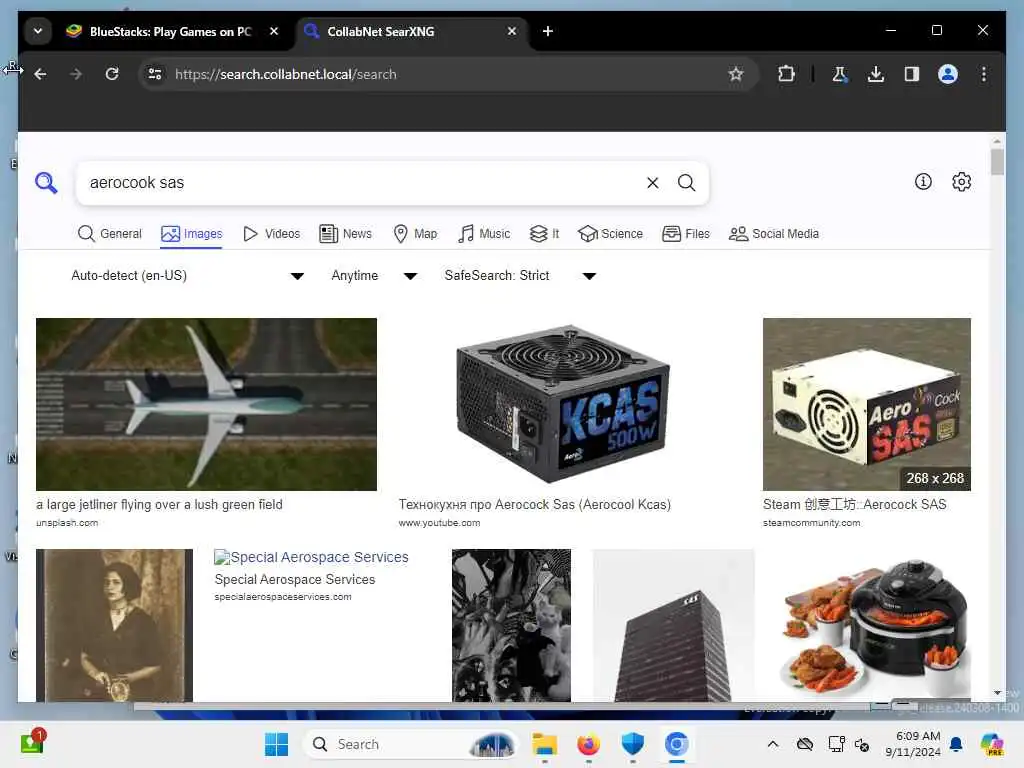
Task: View site information icon in address bar
Action: [155, 74]
